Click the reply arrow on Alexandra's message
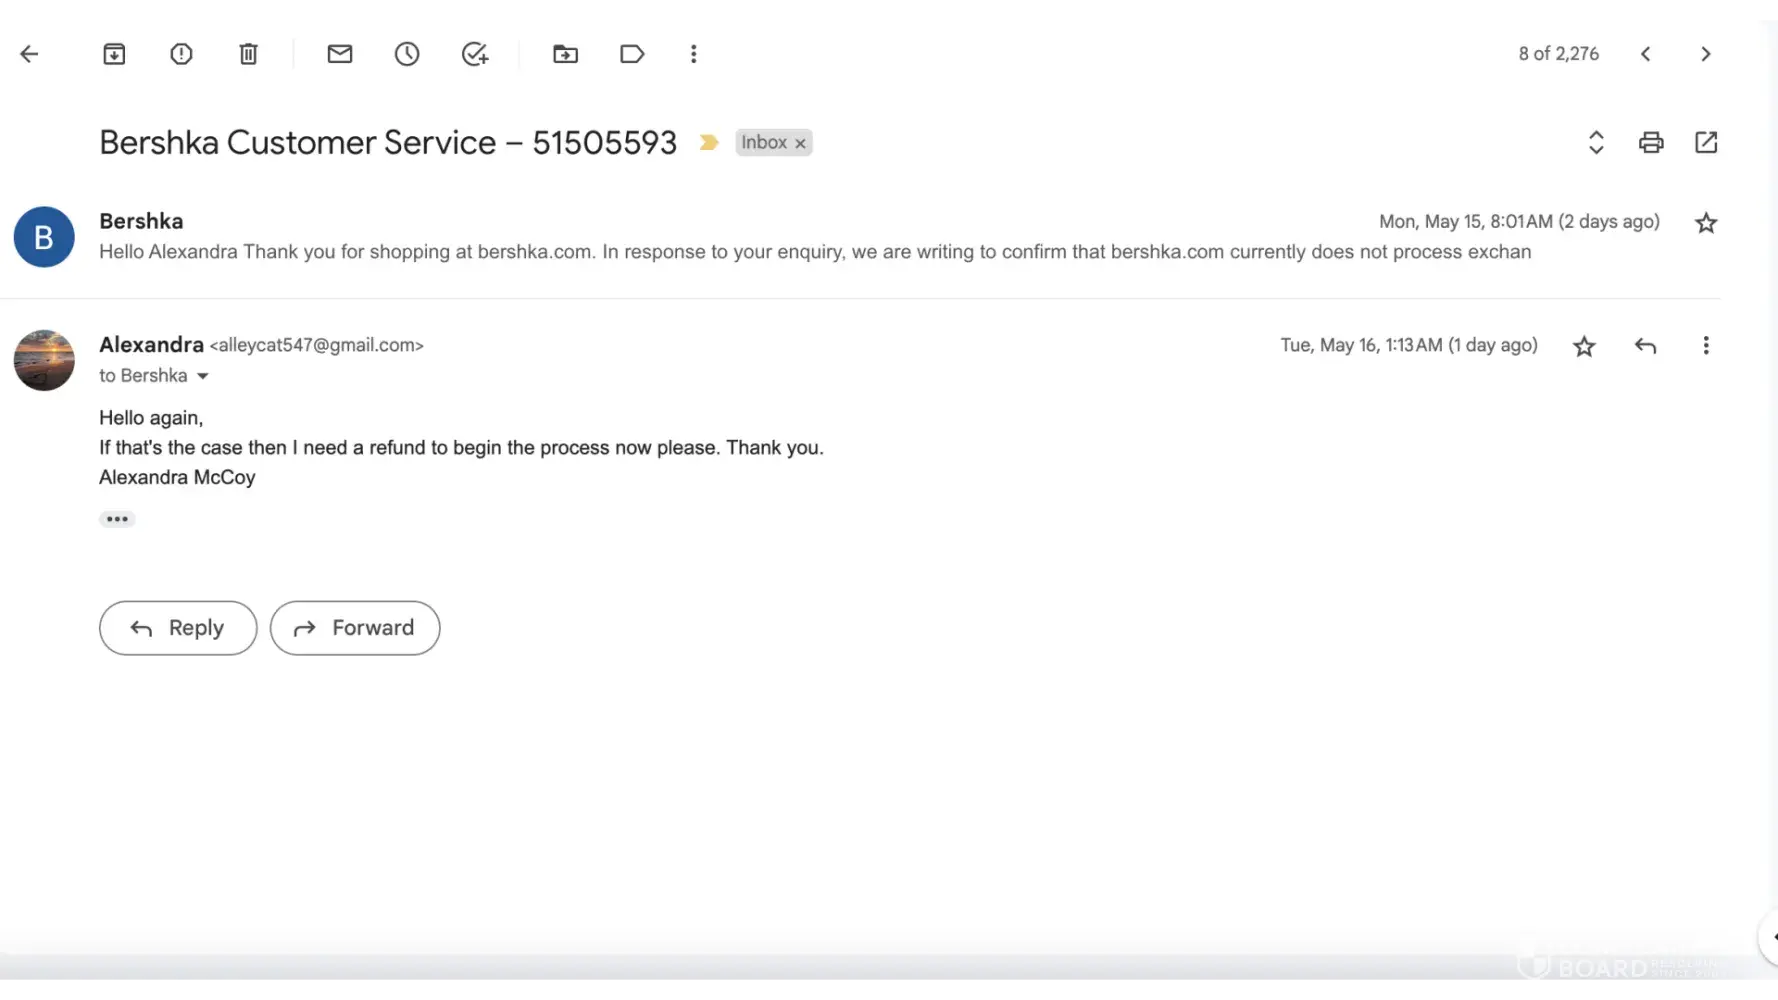 coord(1646,346)
